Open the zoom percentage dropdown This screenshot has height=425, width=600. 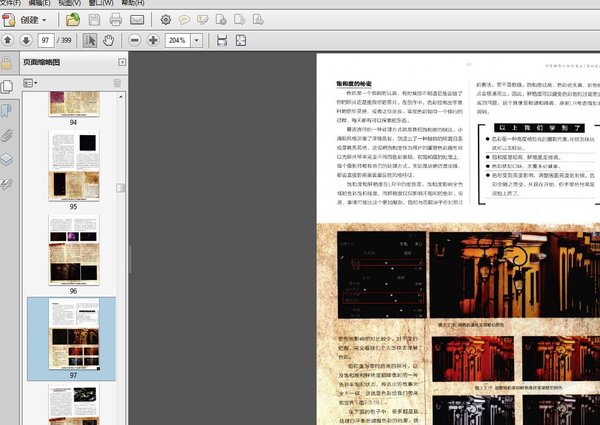click(197, 40)
